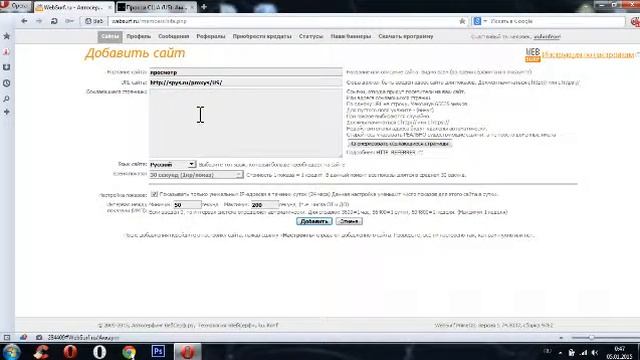
Task: Toggle unique IP addresses only checkbox
Action: coord(154,194)
